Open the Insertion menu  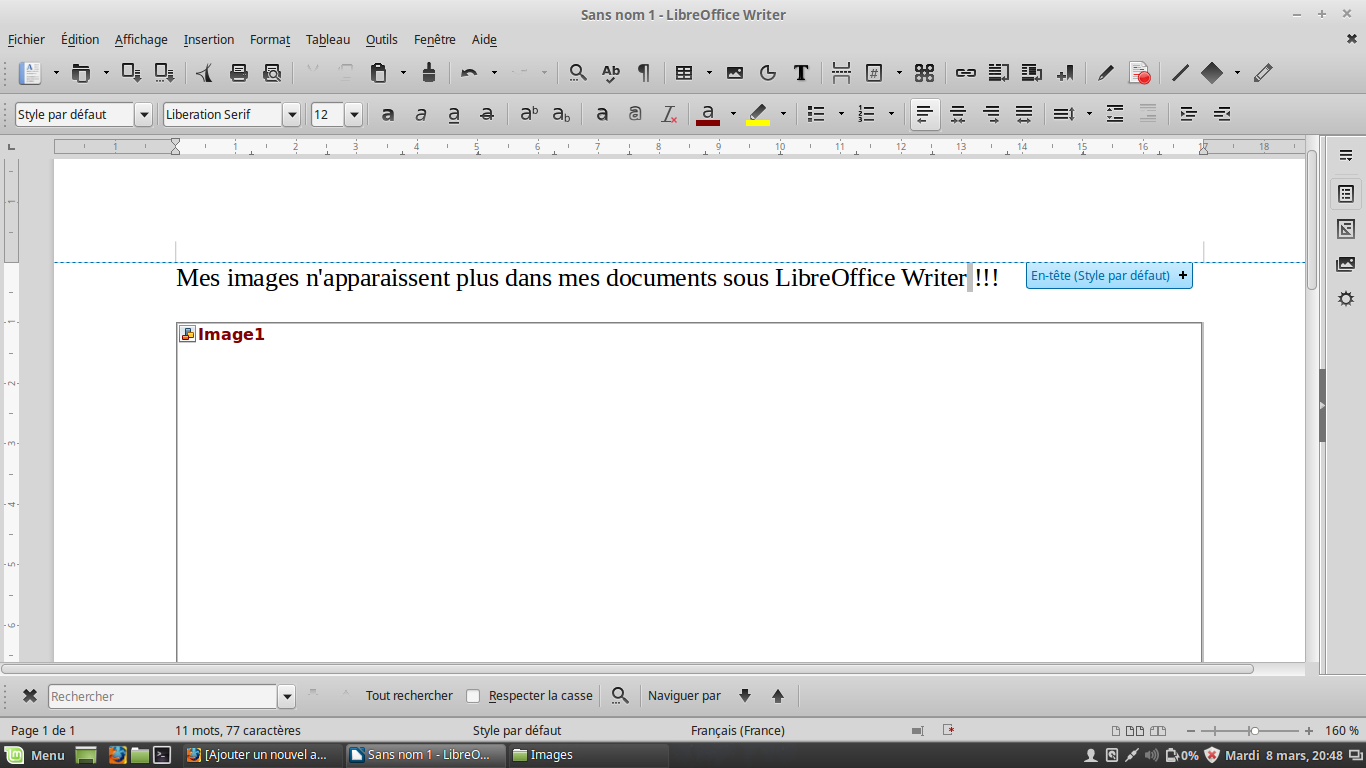pos(209,40)
